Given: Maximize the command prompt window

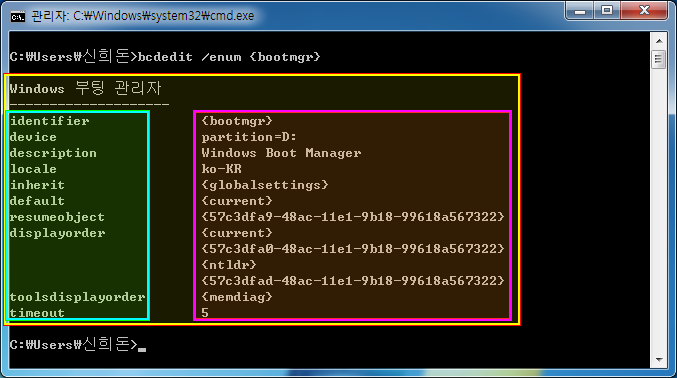Looking at the screenshot, I should tap(607, 11).
